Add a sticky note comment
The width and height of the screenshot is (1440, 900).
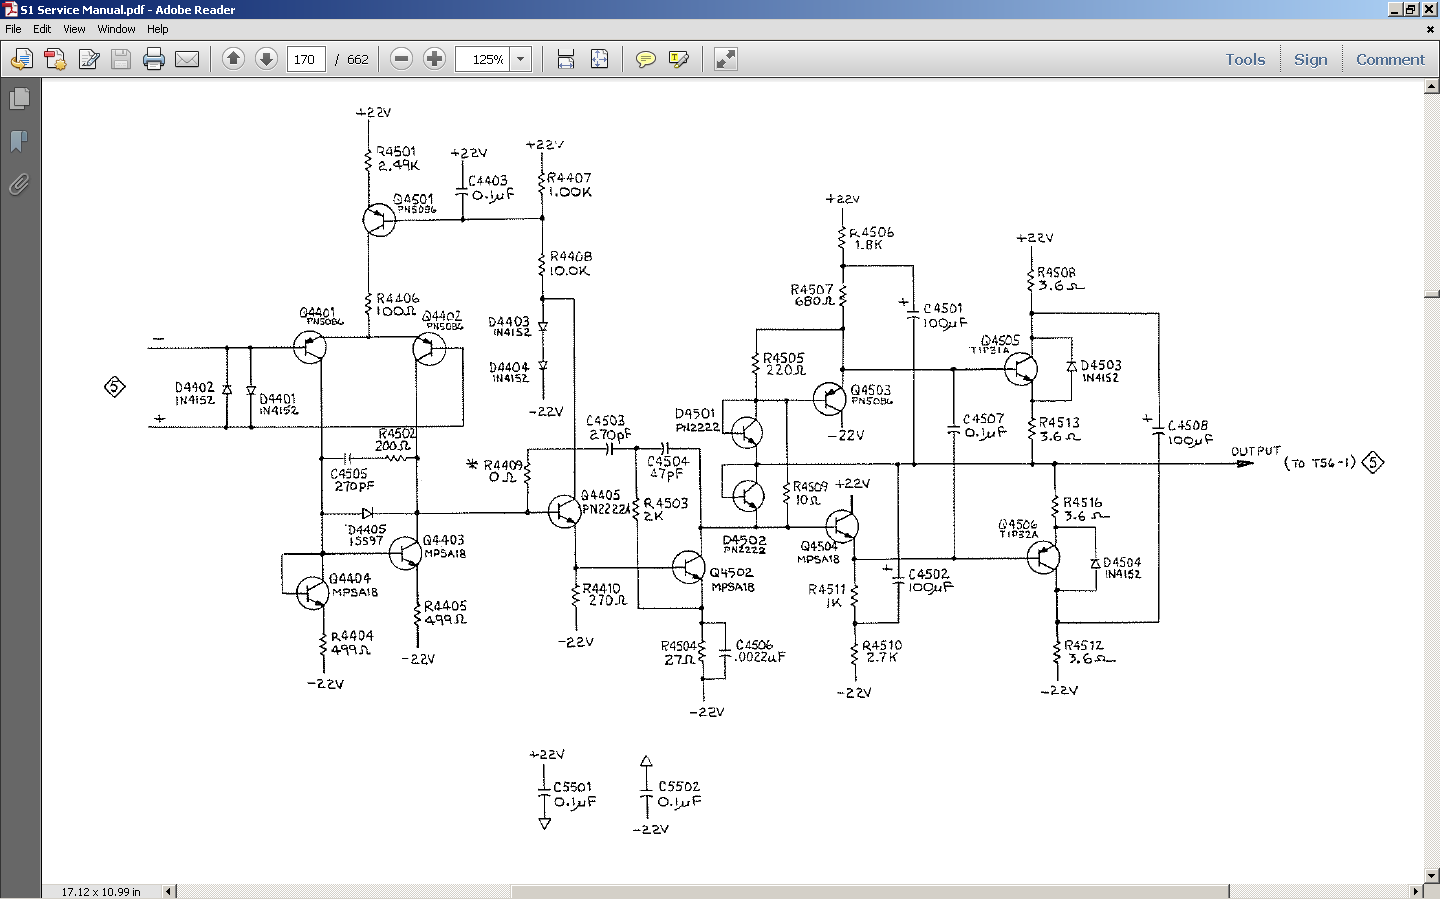point(646,60)
